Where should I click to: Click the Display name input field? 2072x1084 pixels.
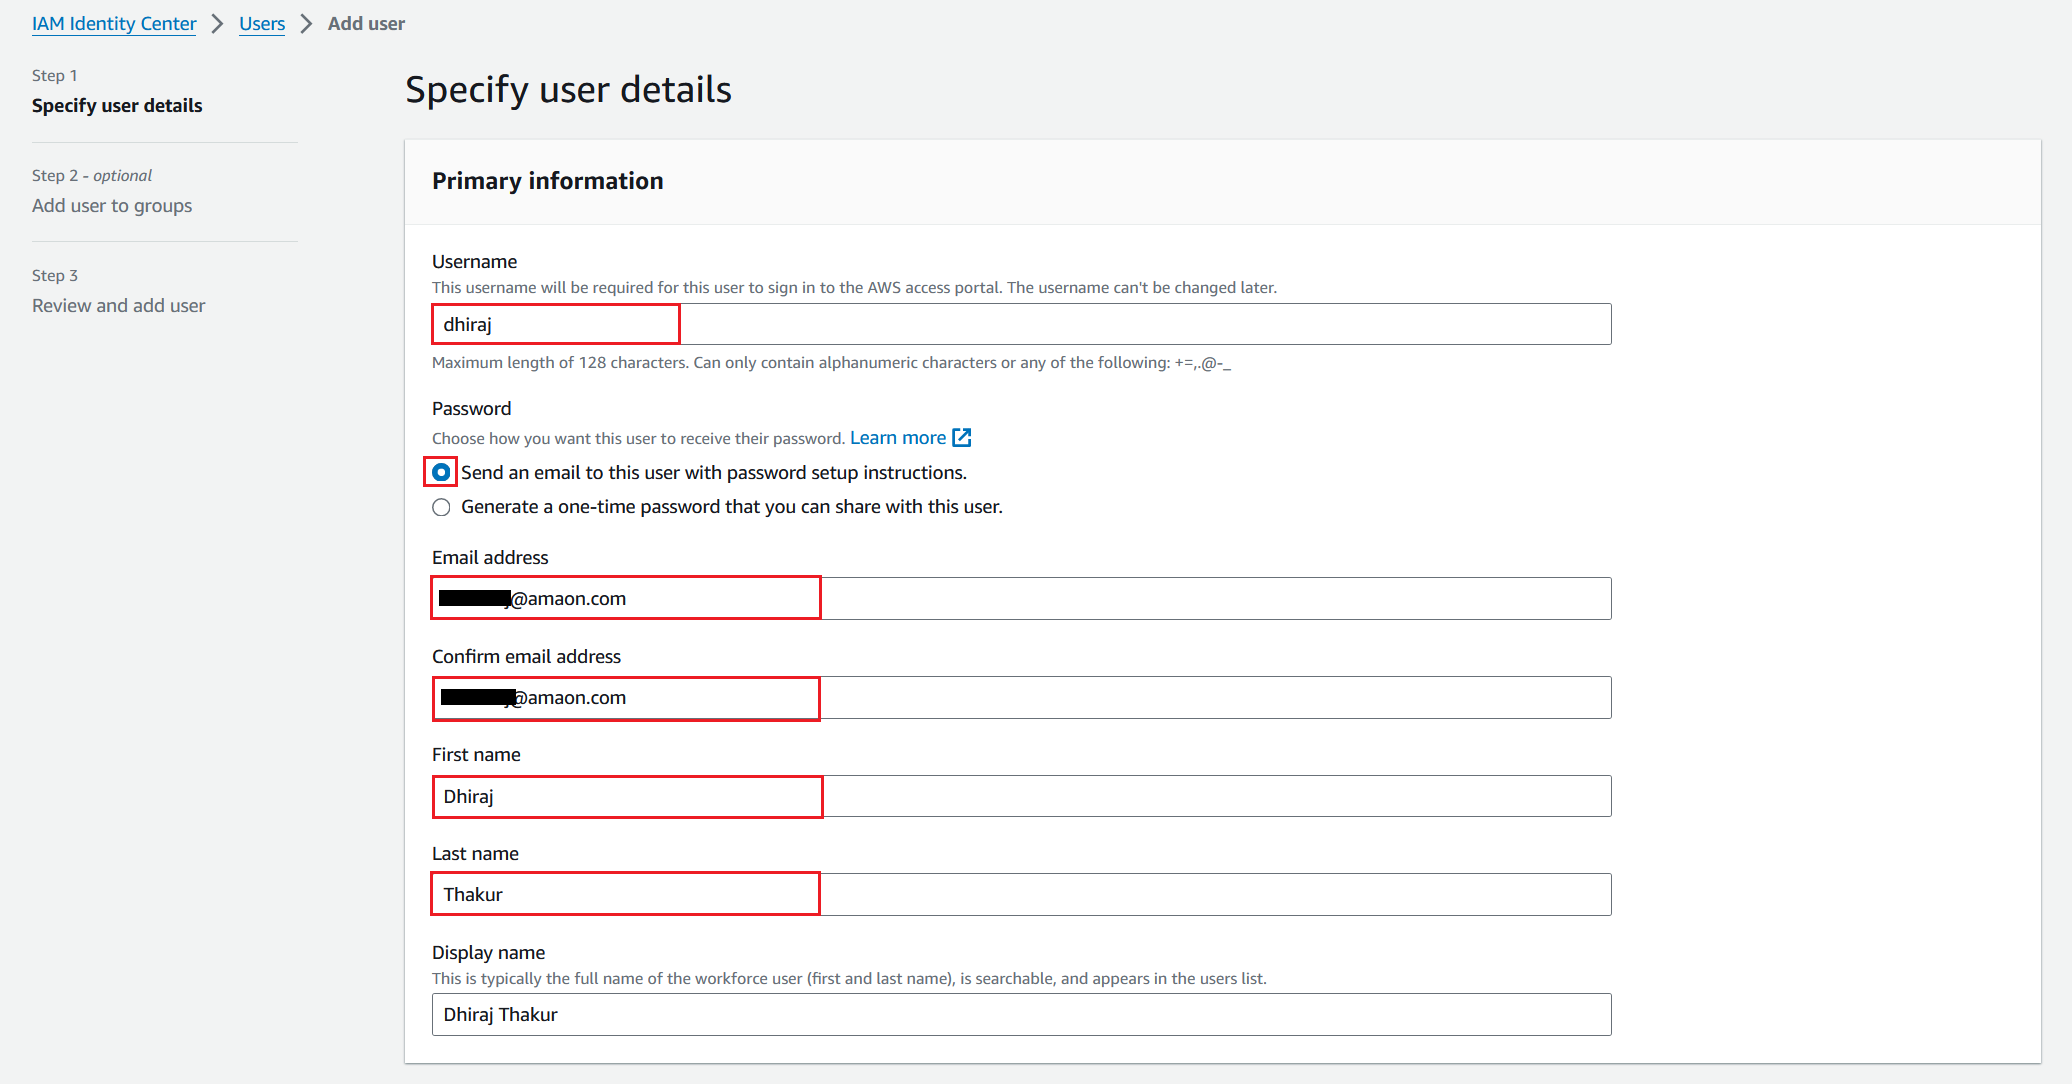coord(1020,1014)
